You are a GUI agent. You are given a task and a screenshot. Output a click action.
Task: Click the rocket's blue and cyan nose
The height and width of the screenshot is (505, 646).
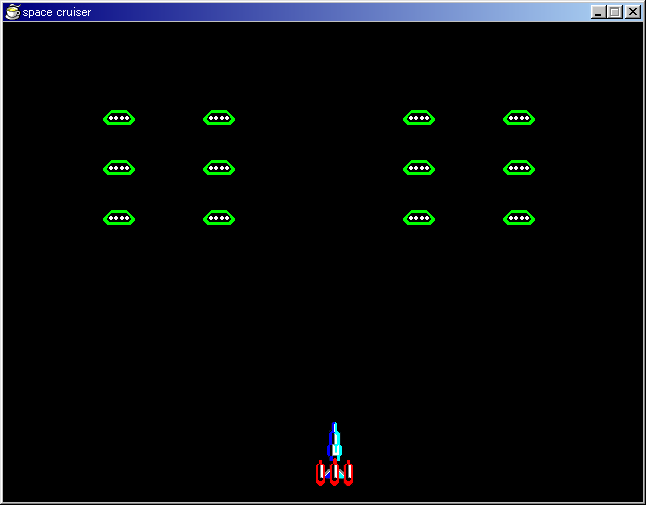[335, 440]
